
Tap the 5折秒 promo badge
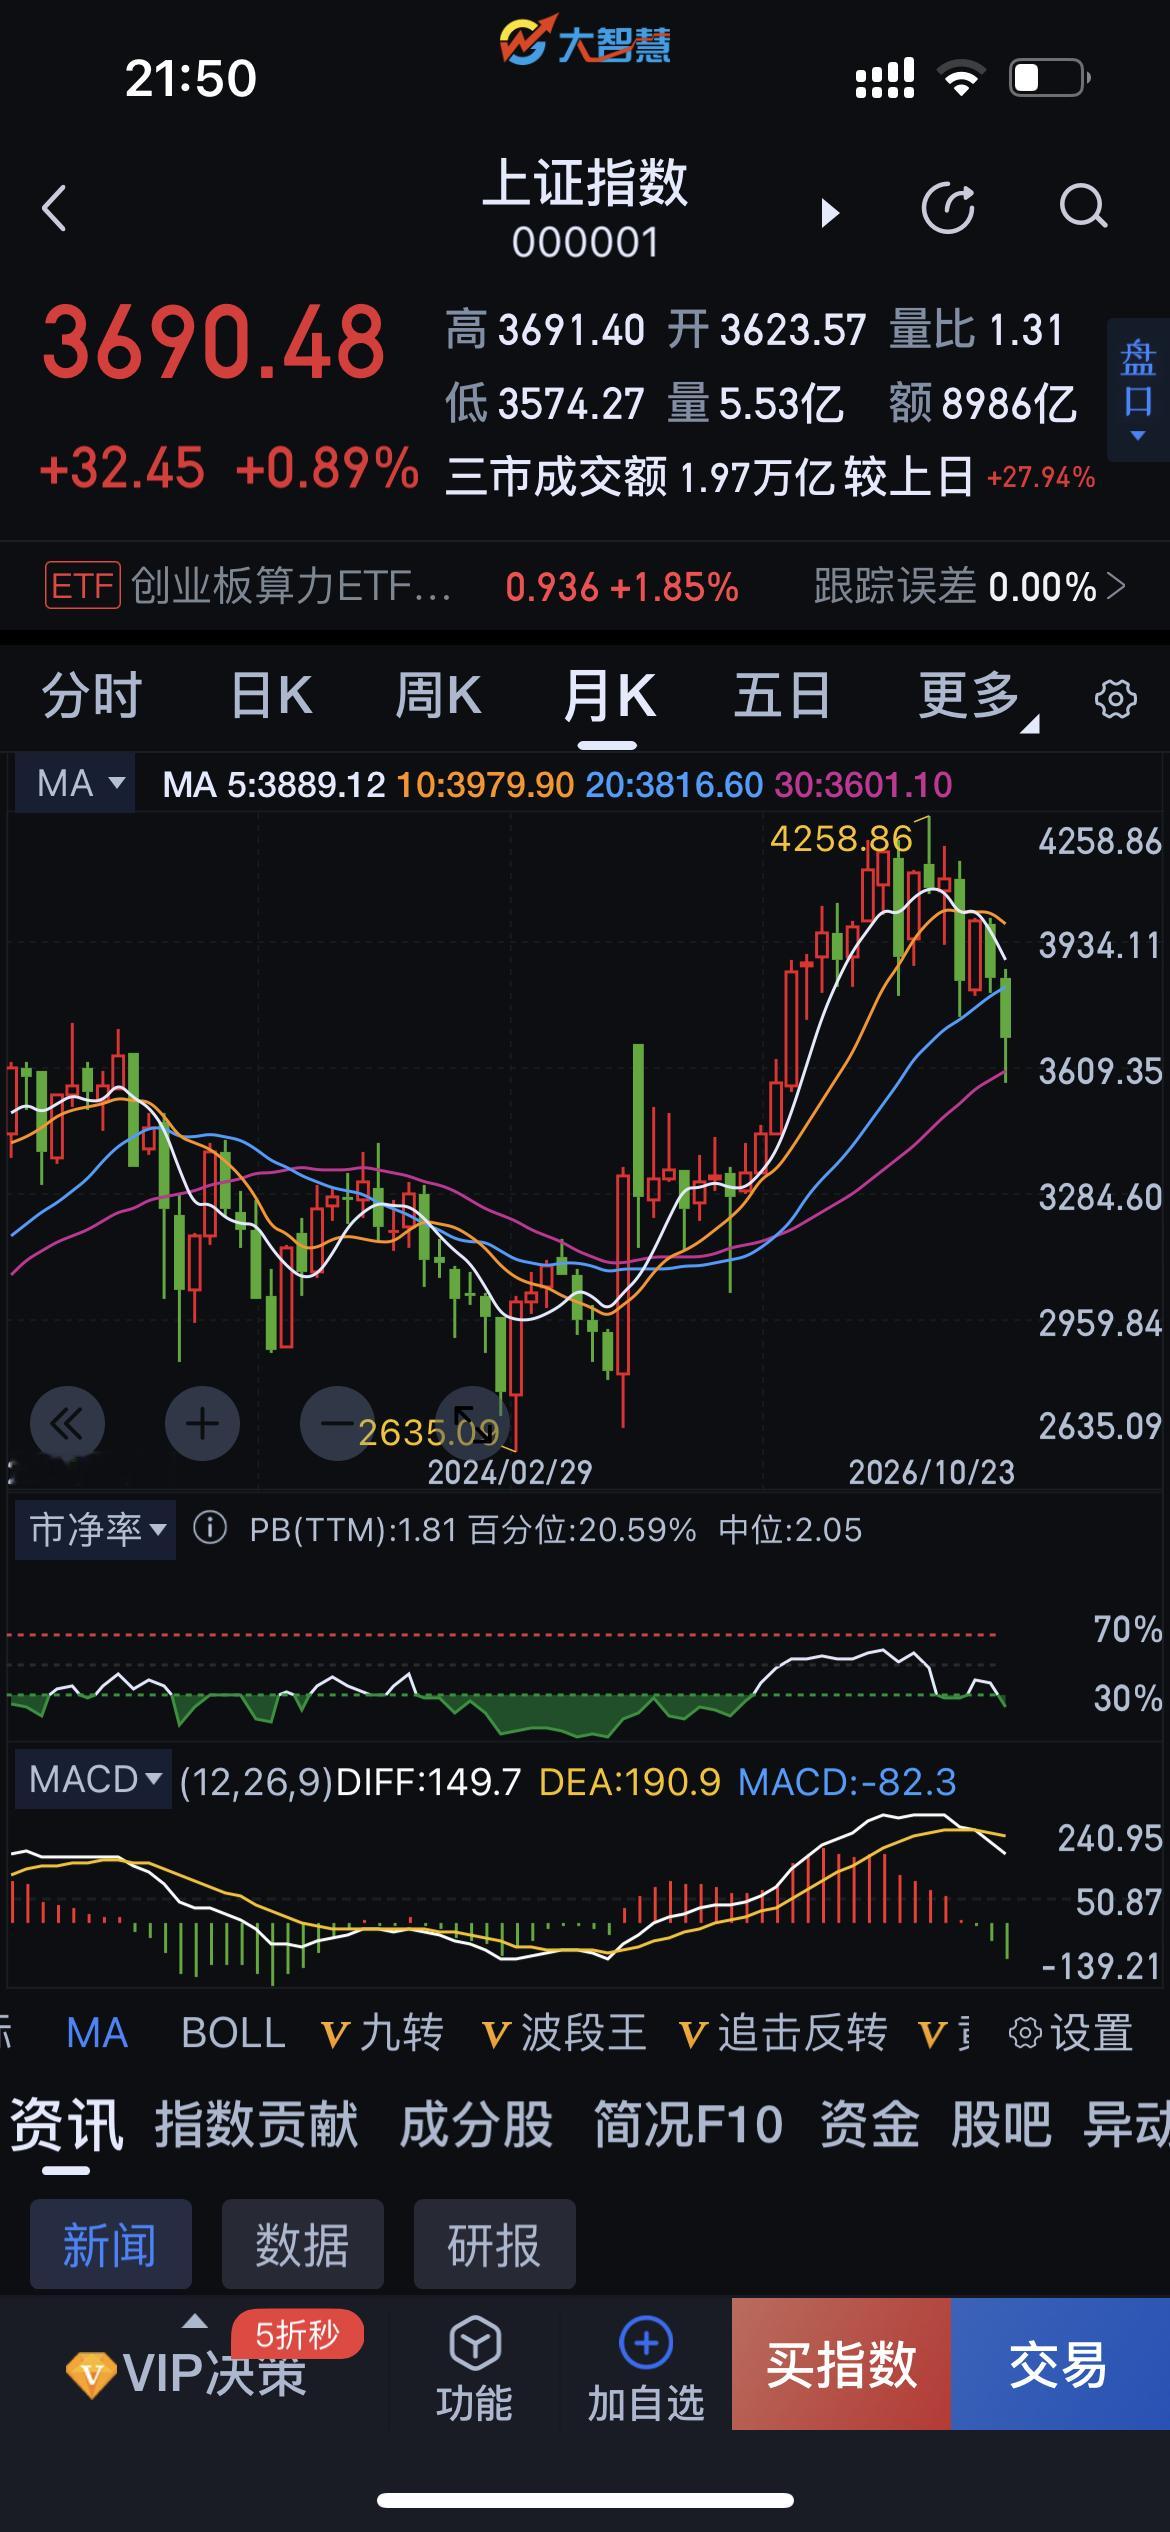pyautogui.click(x=297, y=2334)
